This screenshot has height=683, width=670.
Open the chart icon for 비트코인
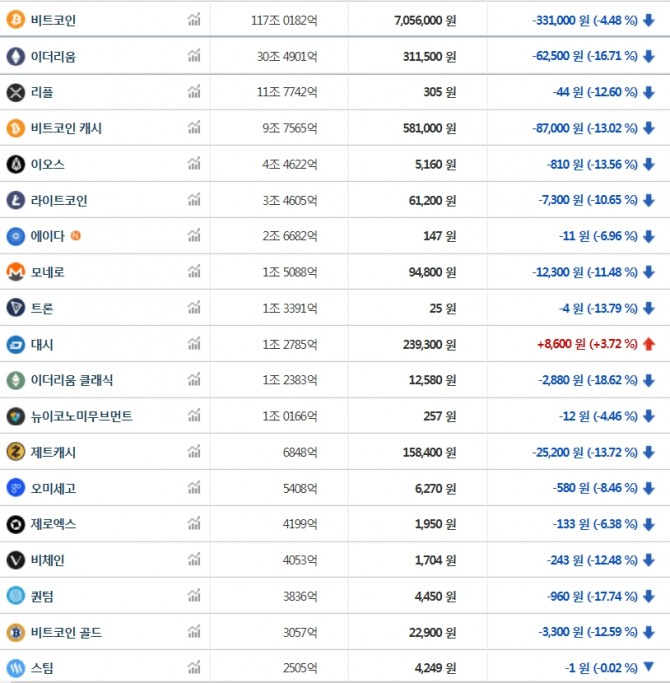point(193,20)
